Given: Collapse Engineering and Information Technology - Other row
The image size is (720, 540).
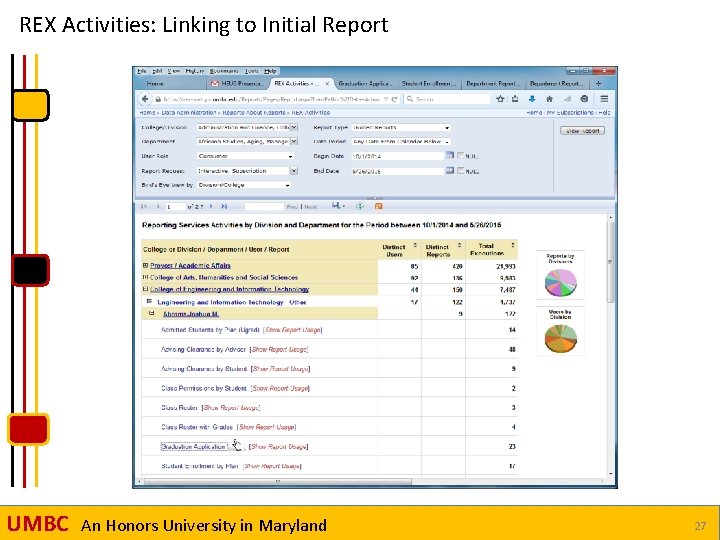Looking at the screenshot, I should 149,302.
